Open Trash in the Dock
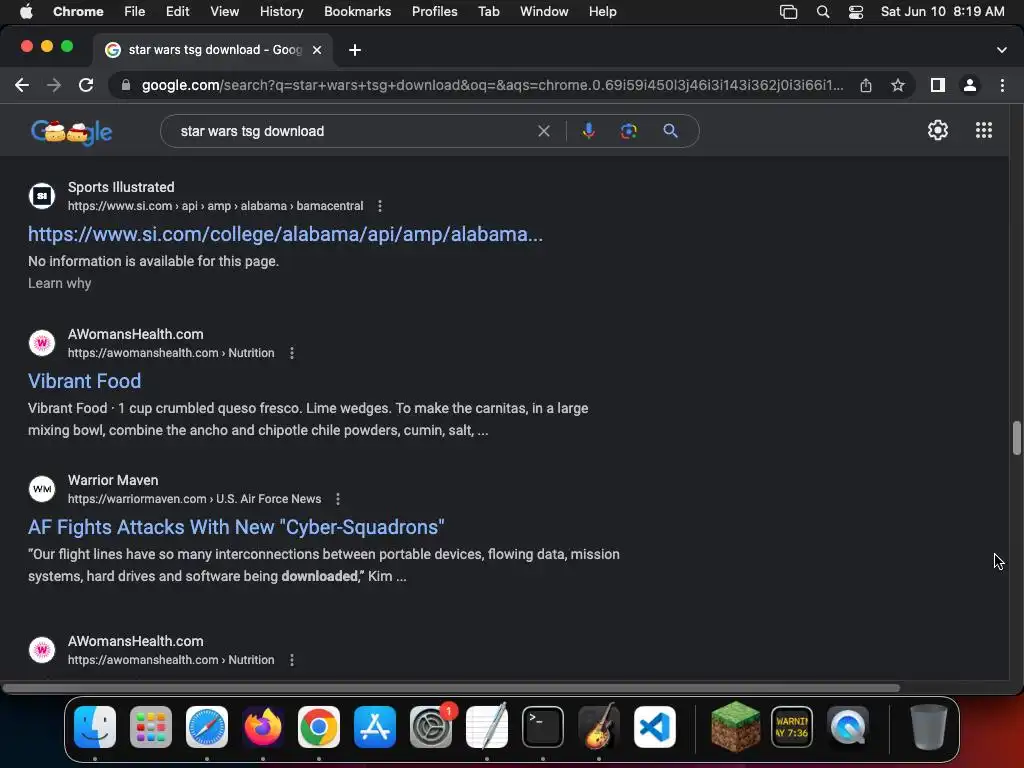 pos(928,727)
